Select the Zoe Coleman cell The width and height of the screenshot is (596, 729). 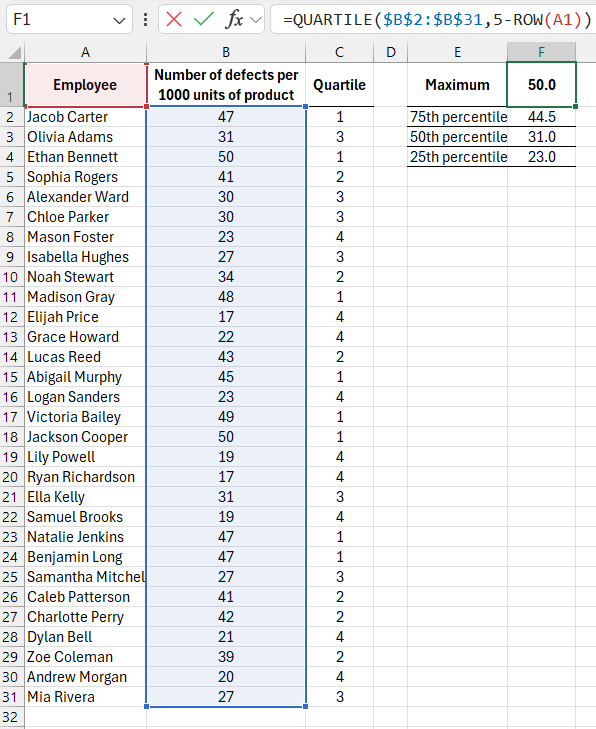tap(85, 656)
